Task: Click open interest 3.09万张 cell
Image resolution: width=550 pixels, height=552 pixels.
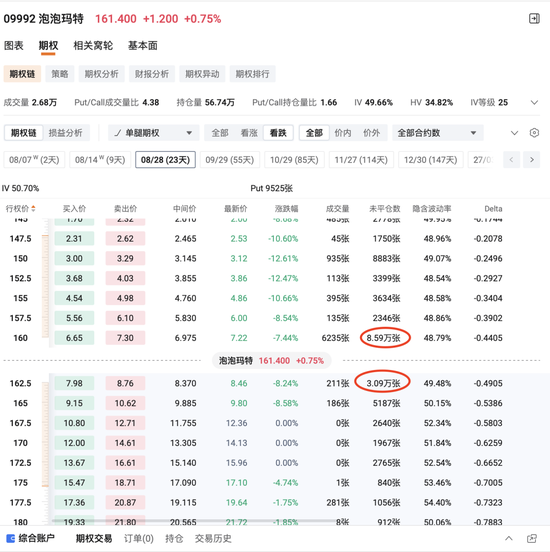Action: pyautogui.click(x=383, y=383)
